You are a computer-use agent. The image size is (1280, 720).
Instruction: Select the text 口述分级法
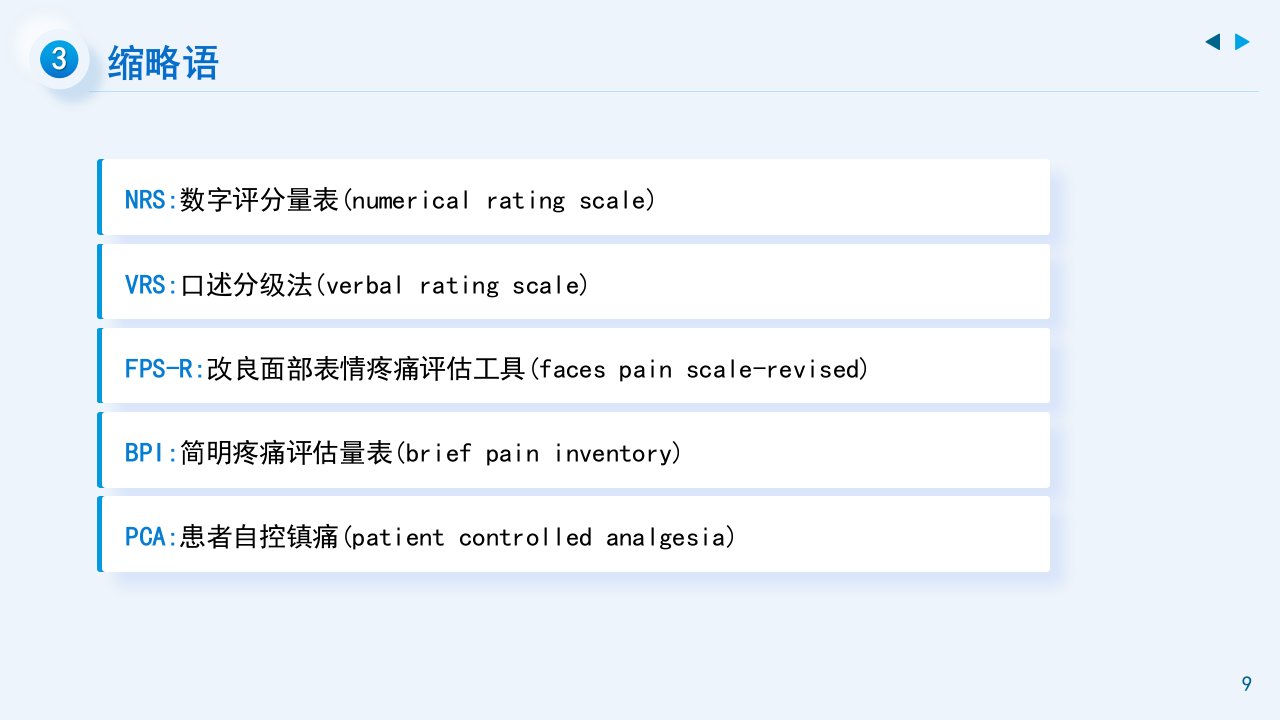(247, 285)
